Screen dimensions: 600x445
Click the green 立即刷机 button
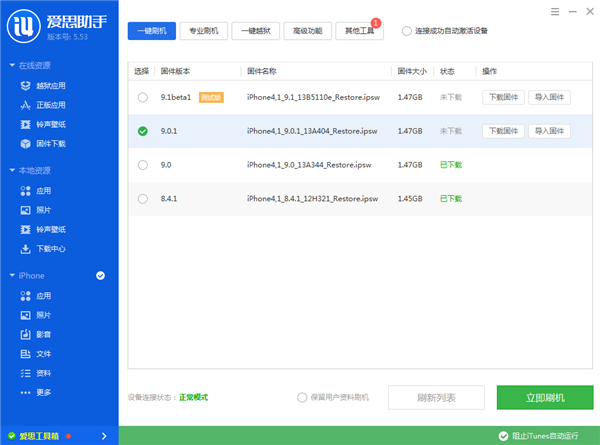tap(545, 398)
